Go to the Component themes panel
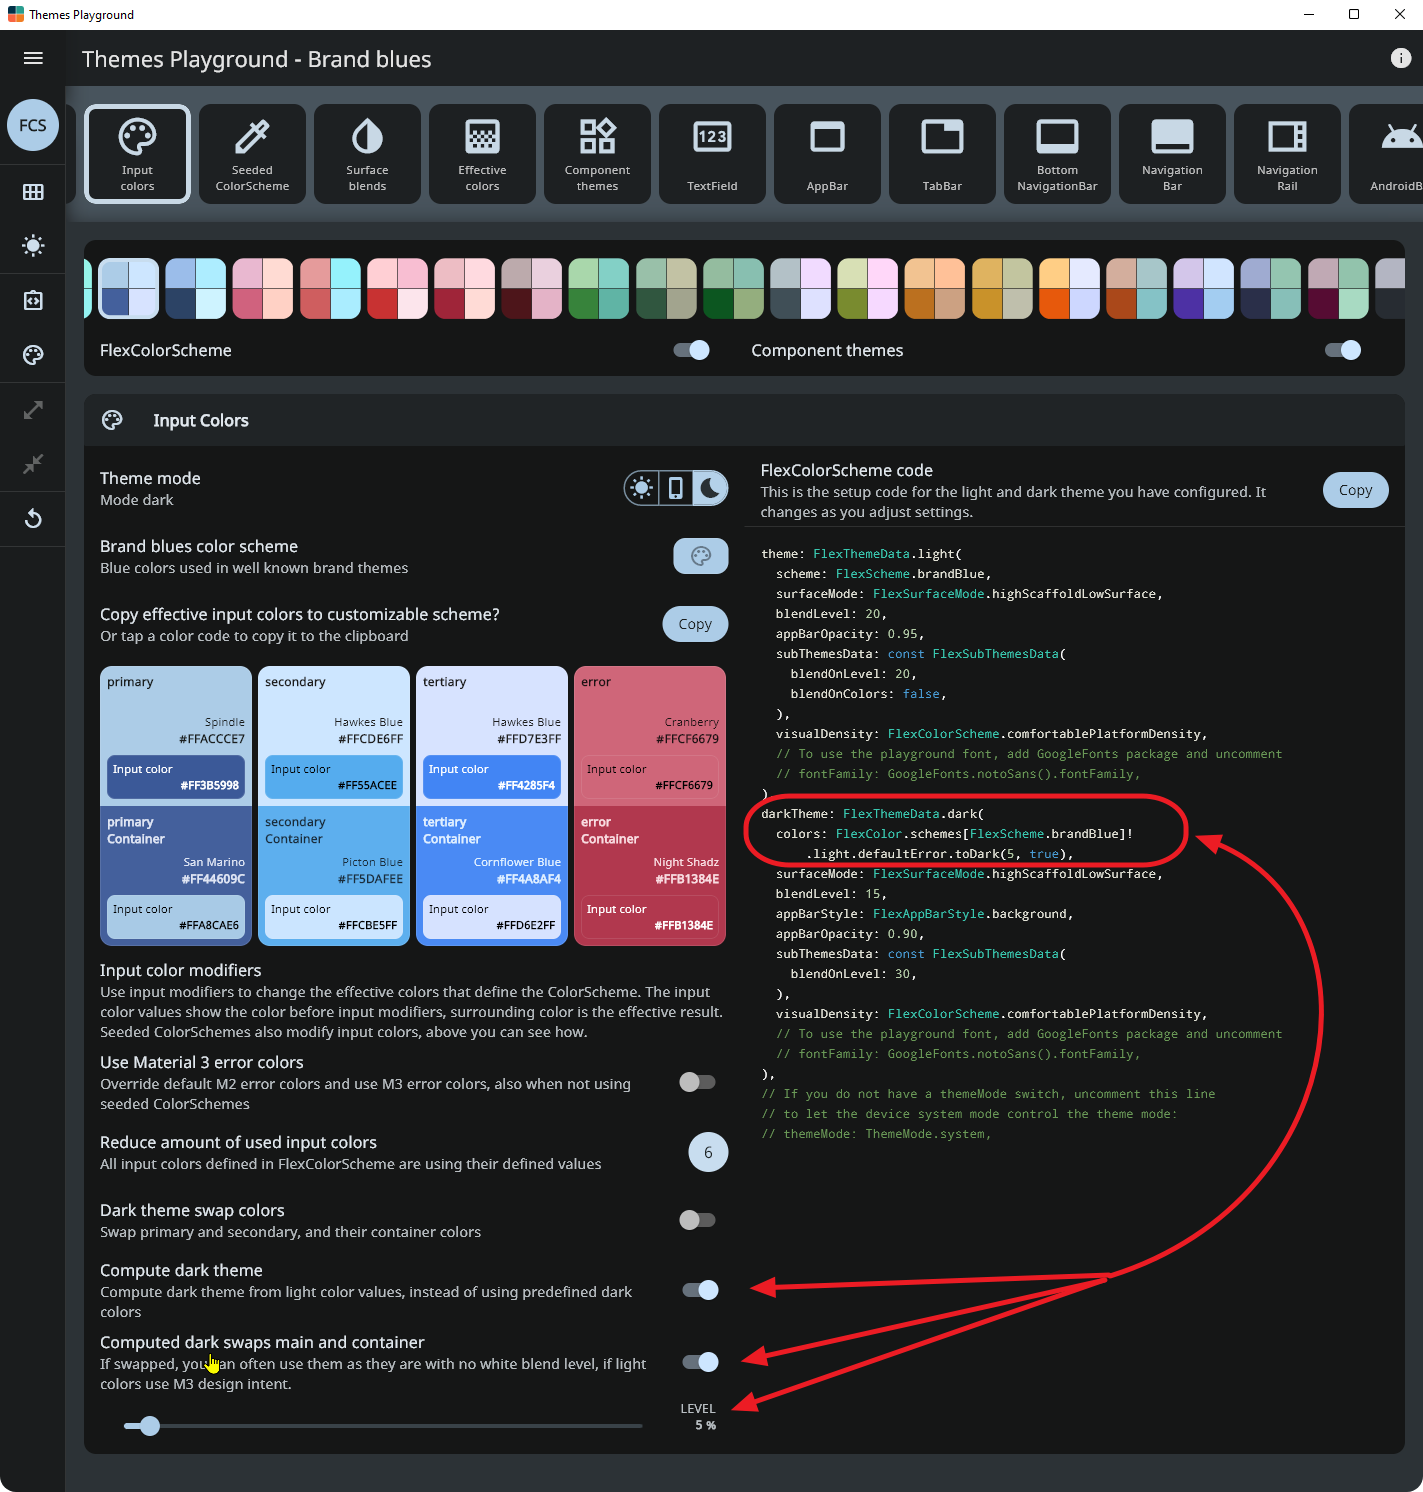Screen dimensions: 1423x1492 click(x=597, y=154)
